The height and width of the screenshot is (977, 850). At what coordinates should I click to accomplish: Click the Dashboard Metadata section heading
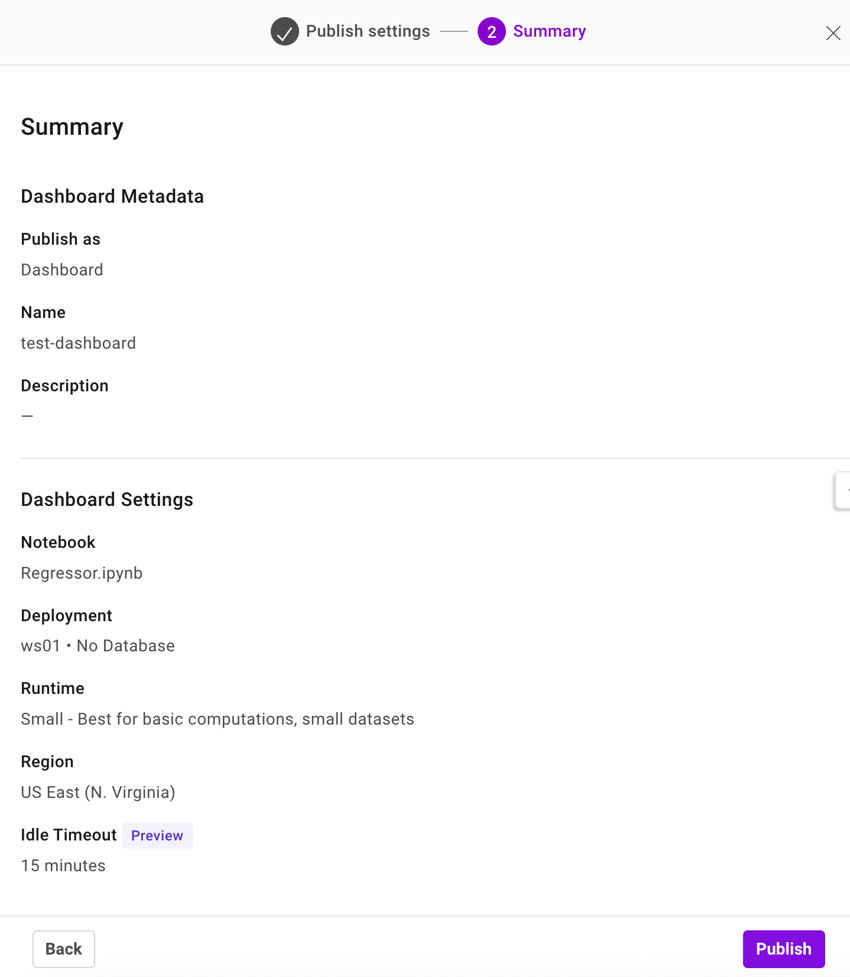coord(112,196)
